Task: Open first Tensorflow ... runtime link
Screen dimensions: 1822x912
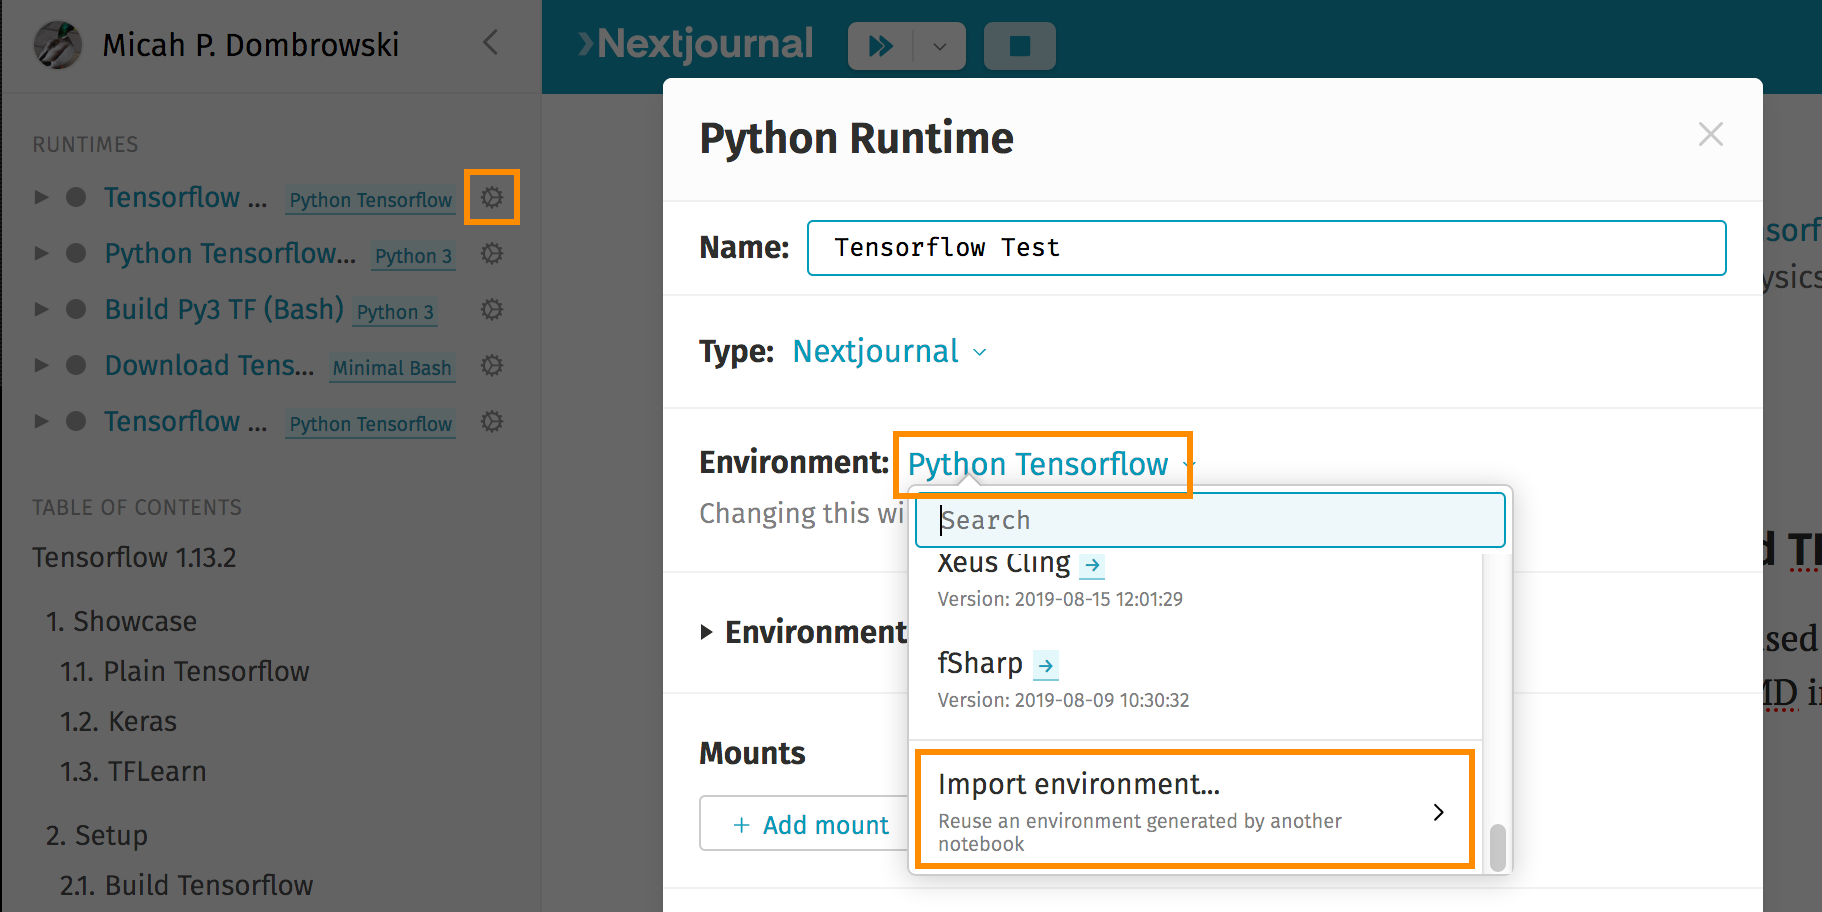Action: [x=186, y=197]
